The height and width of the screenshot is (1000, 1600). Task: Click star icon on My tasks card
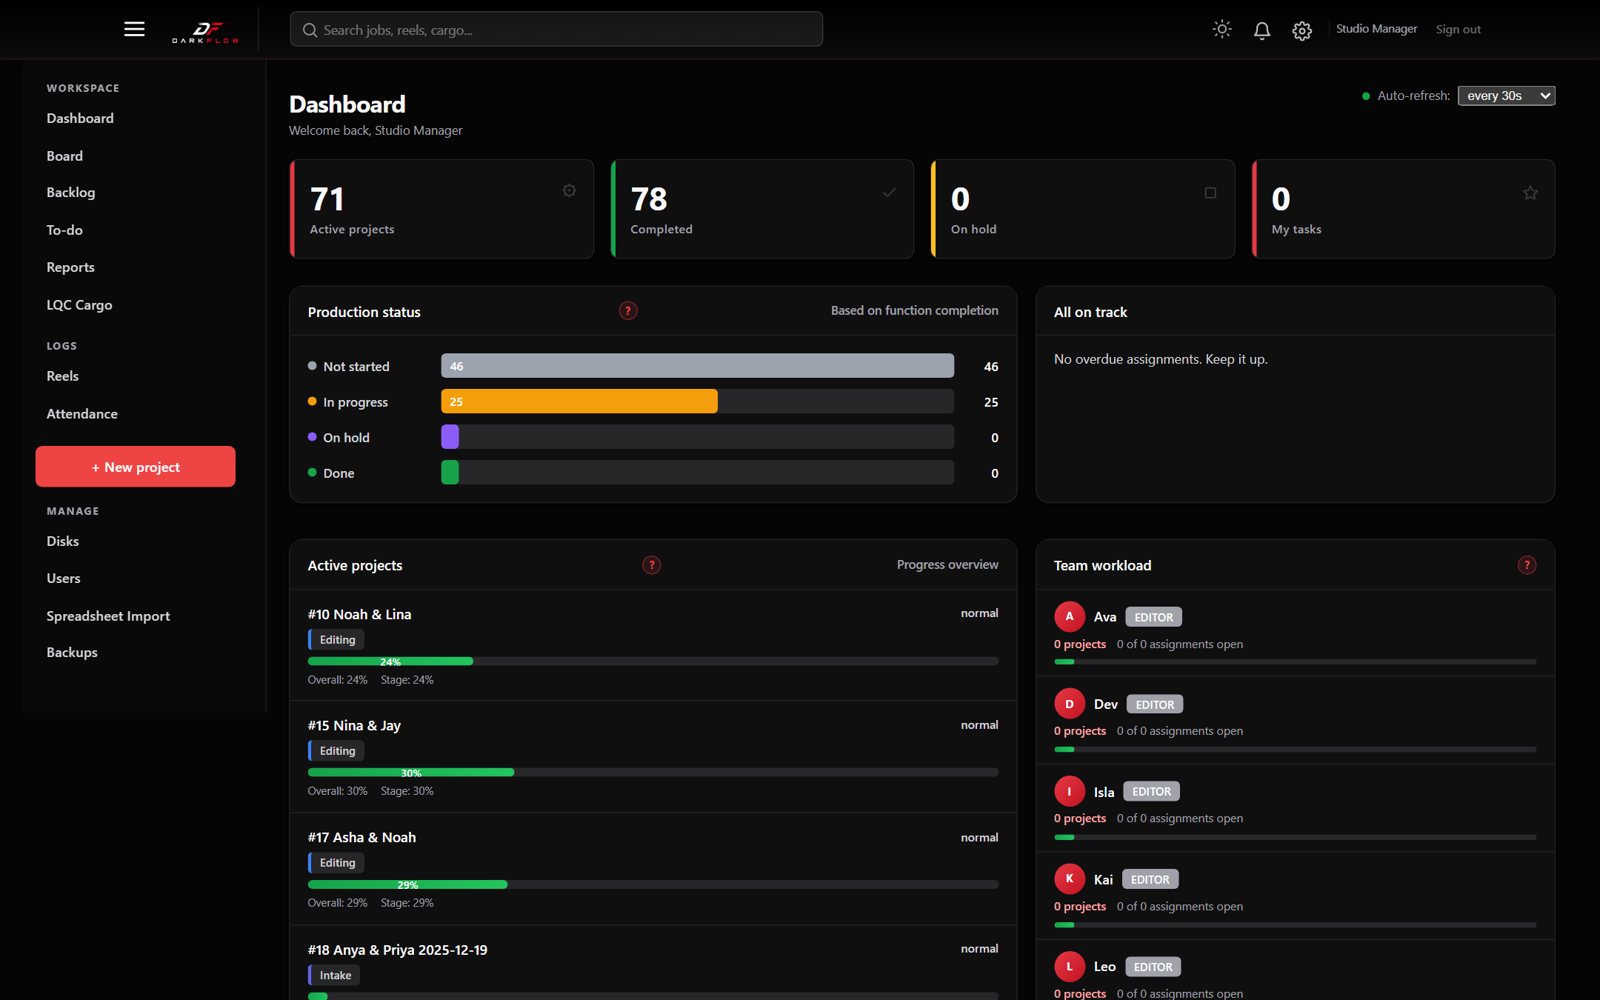click(1530, 192)
